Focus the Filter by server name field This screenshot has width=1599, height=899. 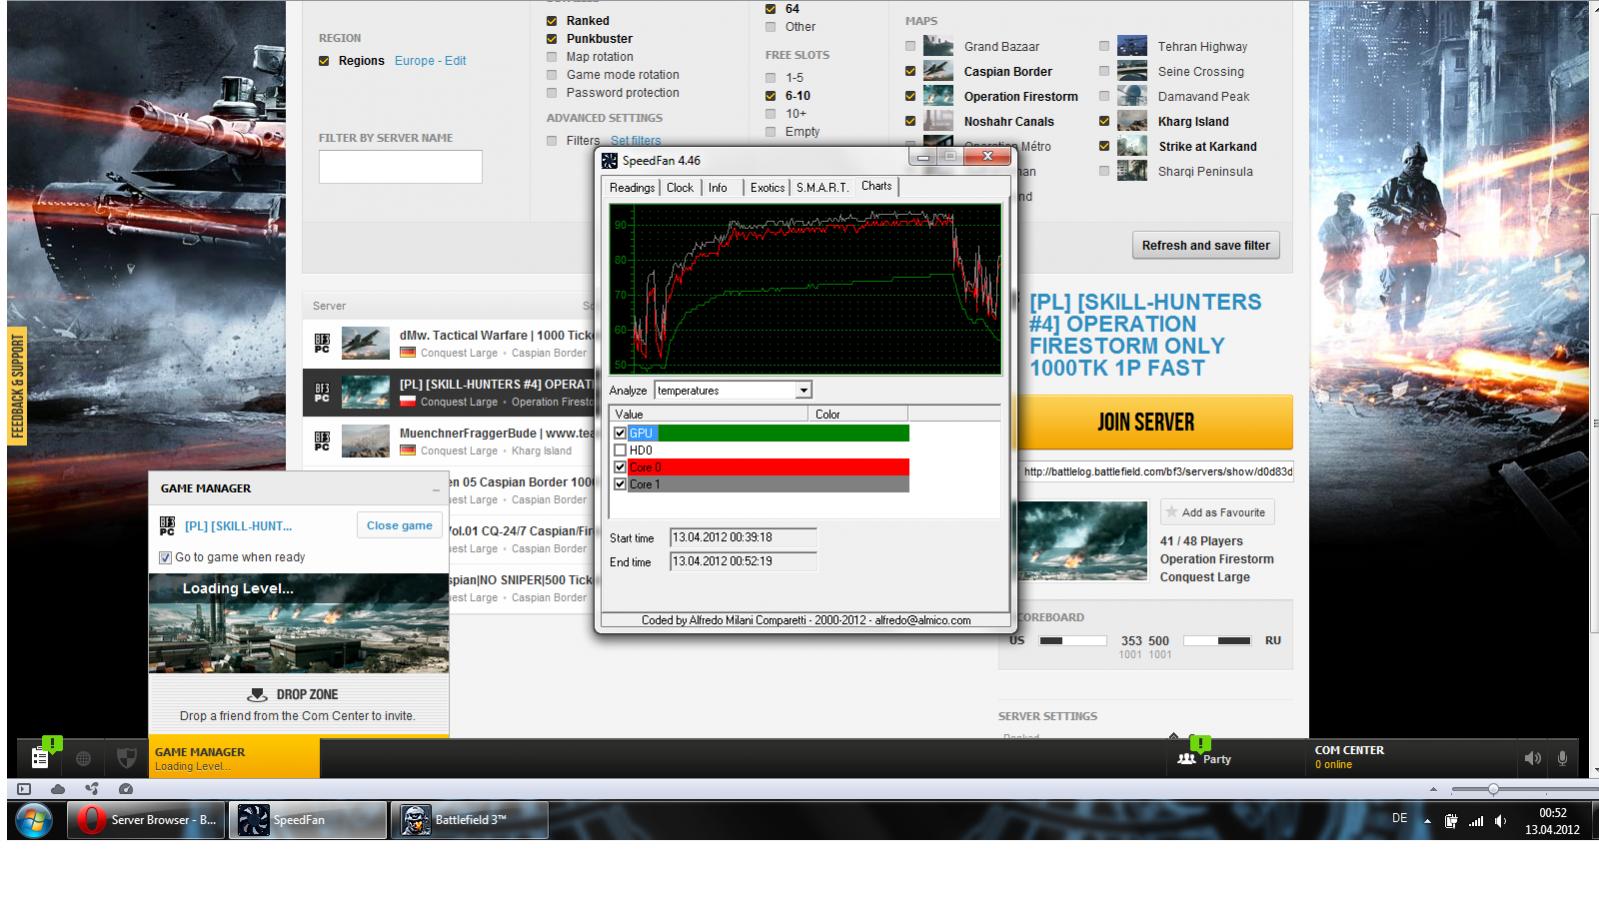[x=400, y=167]
